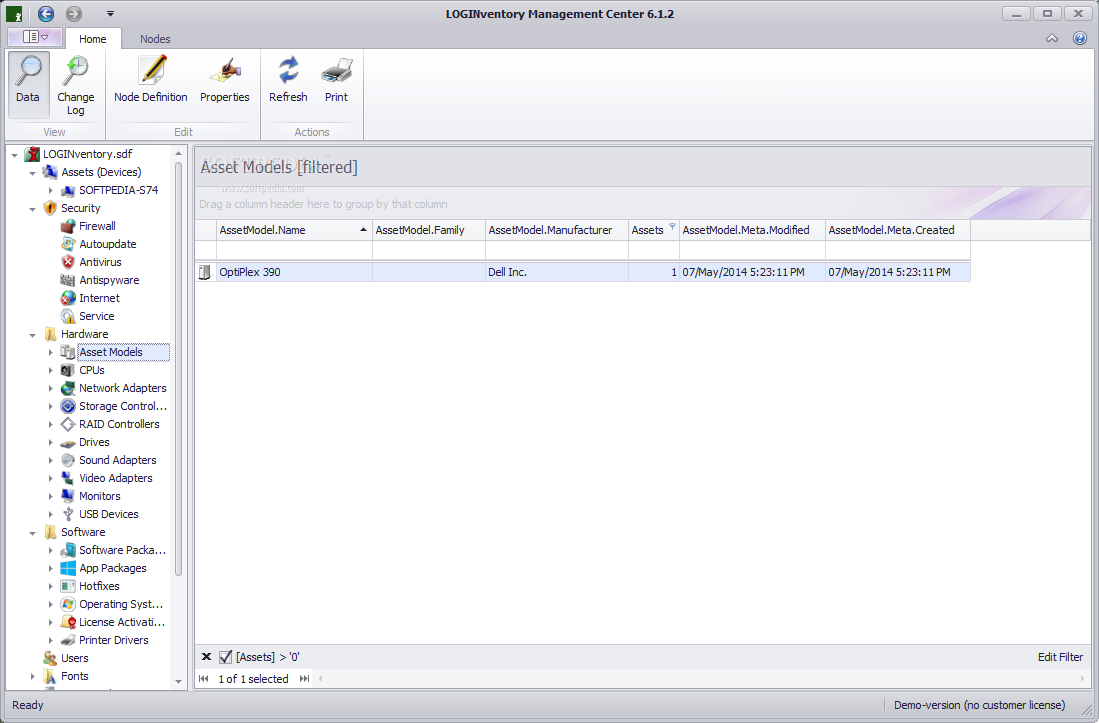Open the Drives node
This screenshot has width=1099, height=723.
[x=94, y=442]
